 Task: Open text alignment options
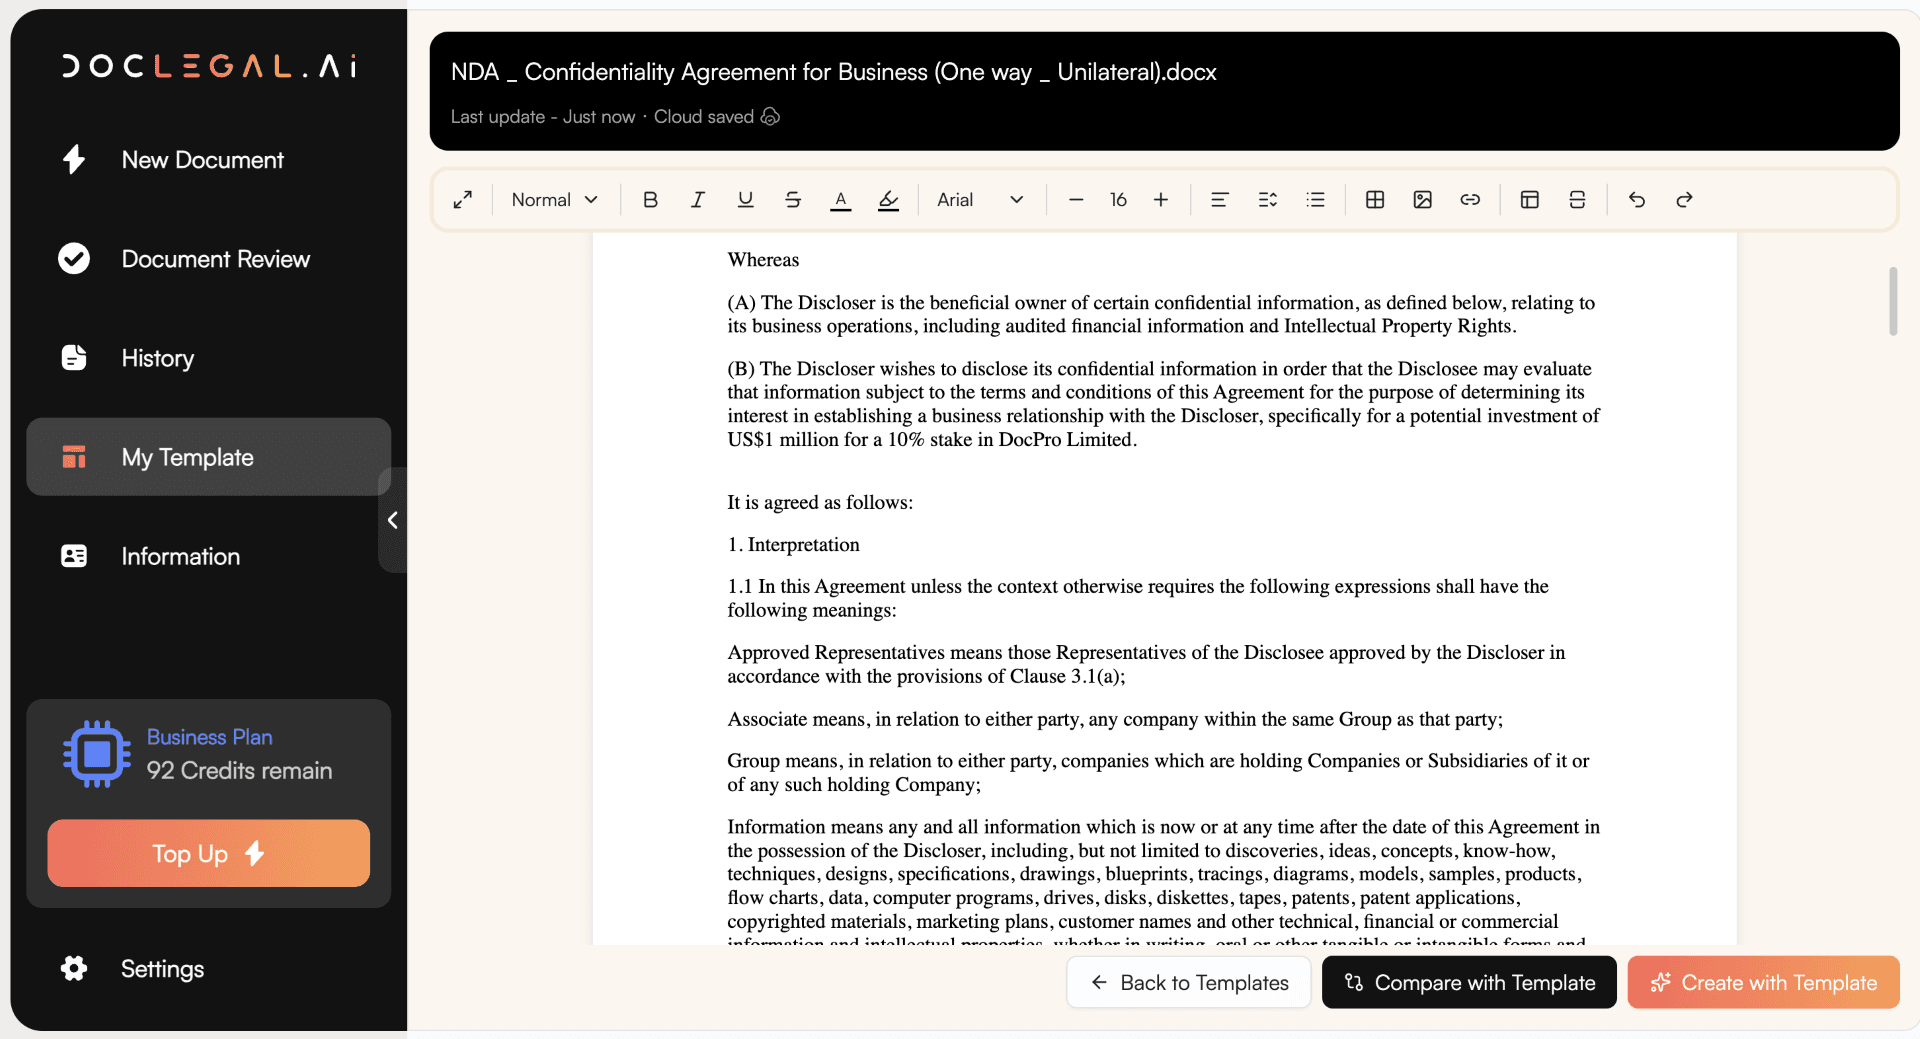1219,200
